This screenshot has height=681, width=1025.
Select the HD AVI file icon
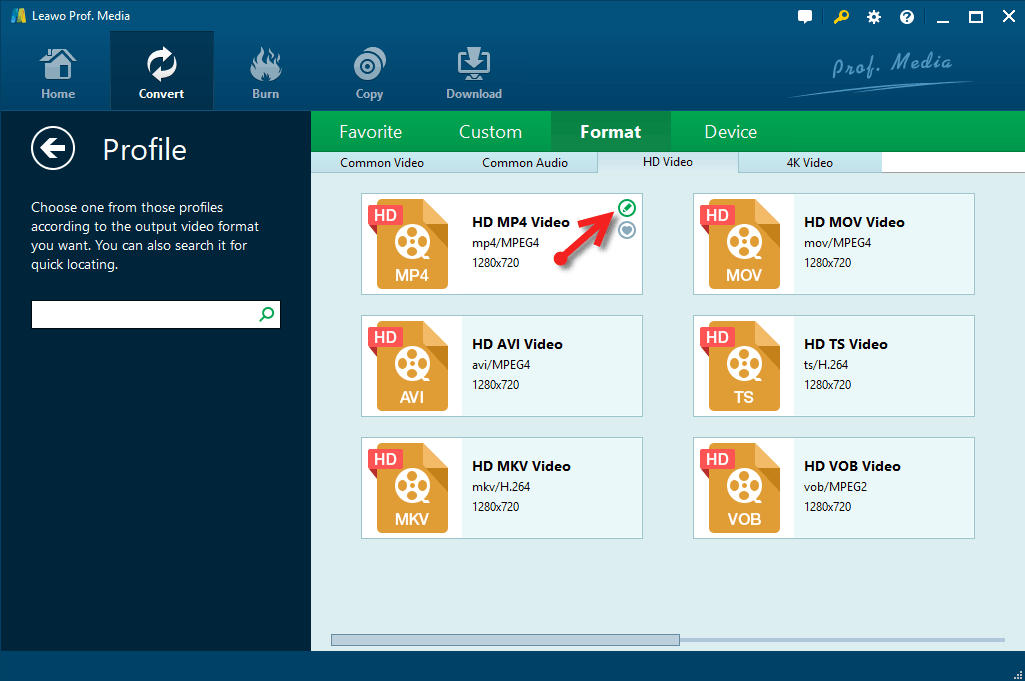(x=409, y=366)
